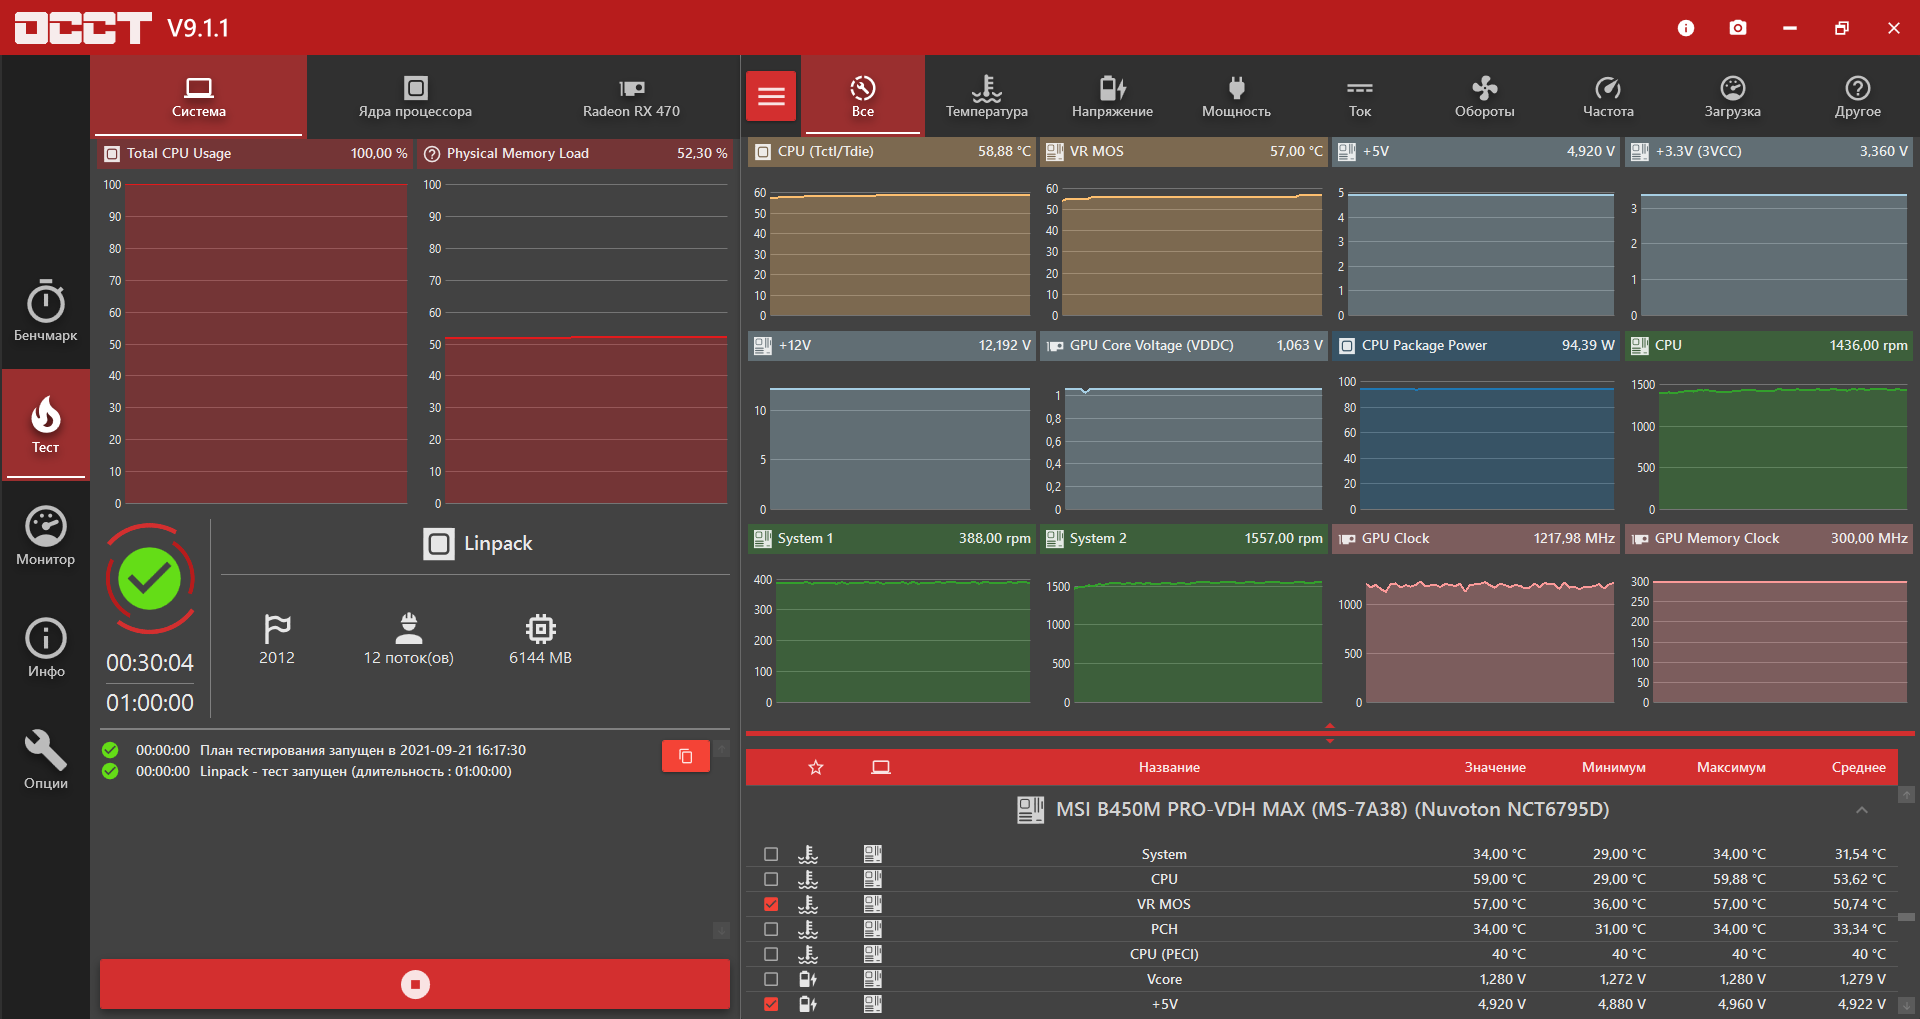Uncheck the +5V sensor checkbox
The width and height of the screenshot is (1920, 1019).
771,1004
